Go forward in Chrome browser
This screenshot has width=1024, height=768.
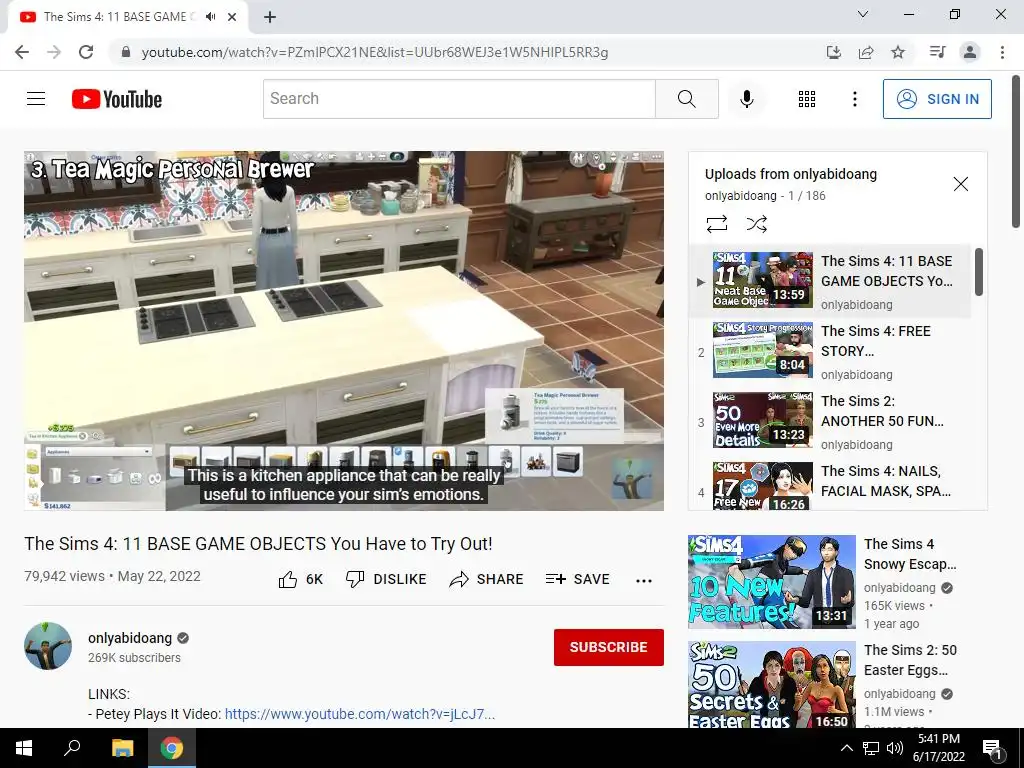[54, 52]
